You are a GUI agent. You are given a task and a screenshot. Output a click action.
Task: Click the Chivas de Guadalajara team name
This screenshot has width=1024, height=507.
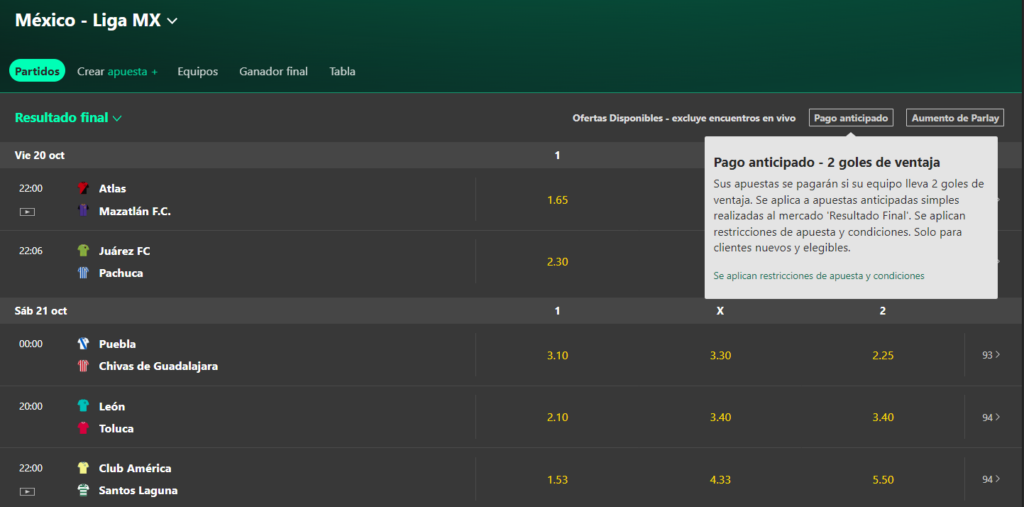pos(158,366)
